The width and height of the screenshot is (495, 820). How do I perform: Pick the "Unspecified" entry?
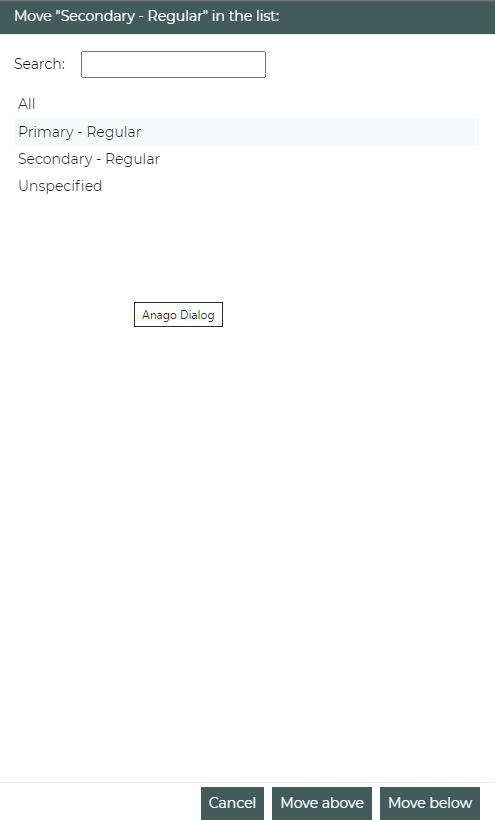pos(246,186)
